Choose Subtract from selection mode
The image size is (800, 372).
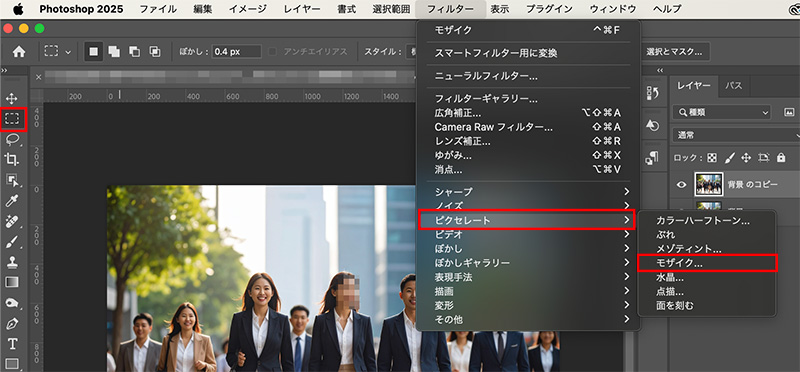pos(134,52)
